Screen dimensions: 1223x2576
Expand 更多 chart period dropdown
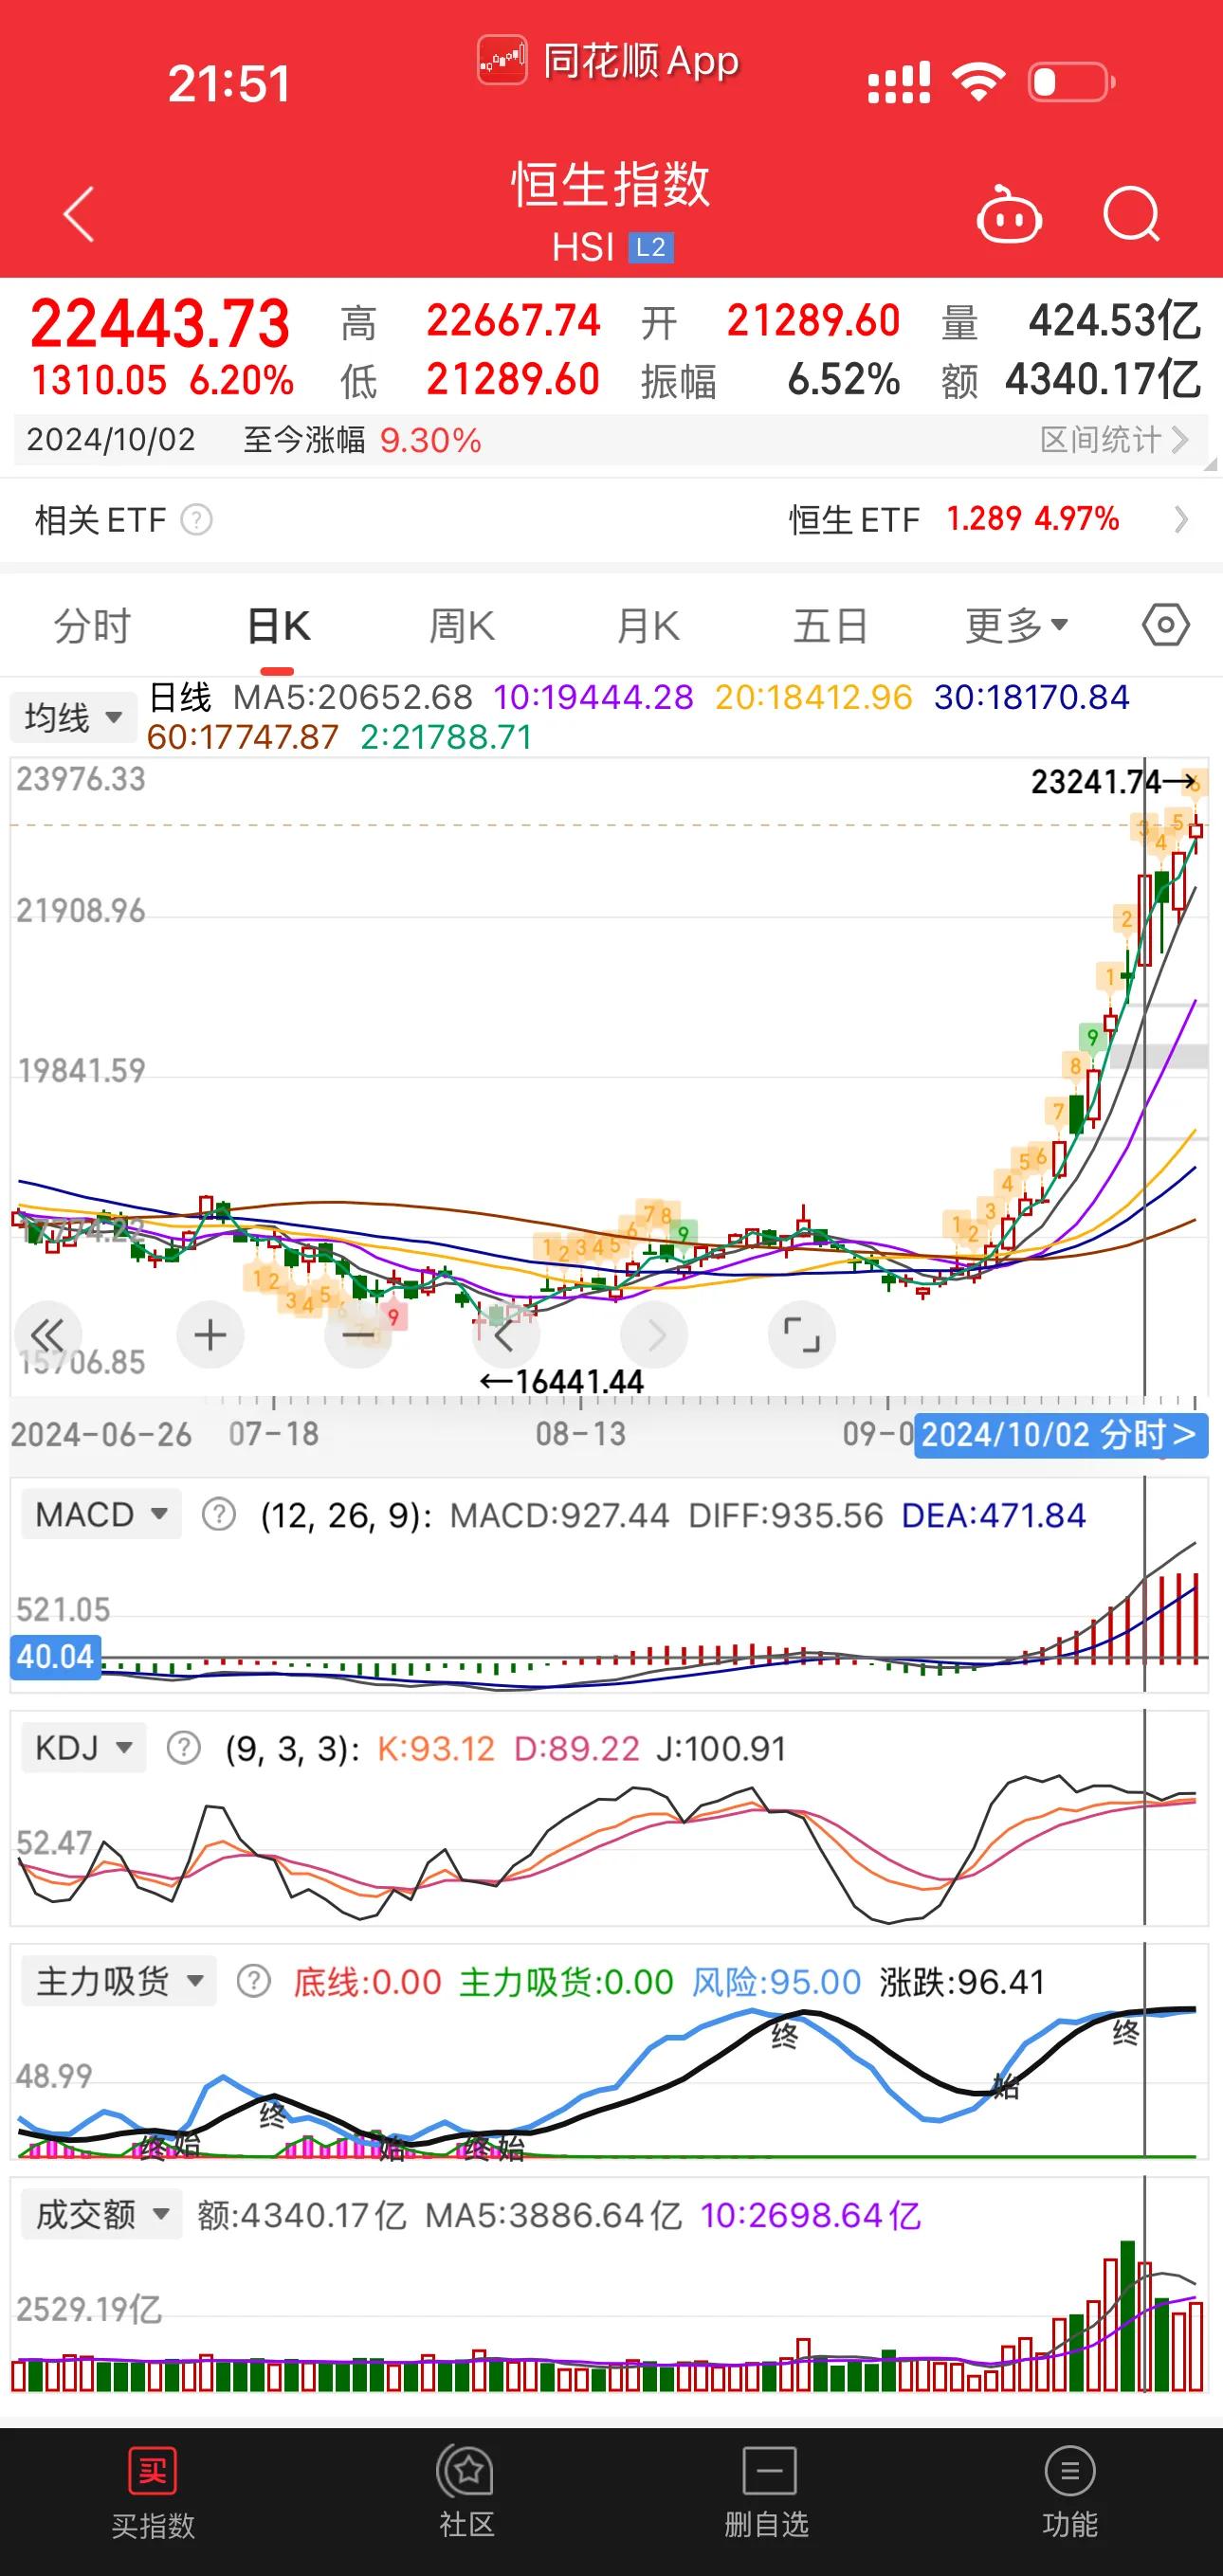[1017, 626]
